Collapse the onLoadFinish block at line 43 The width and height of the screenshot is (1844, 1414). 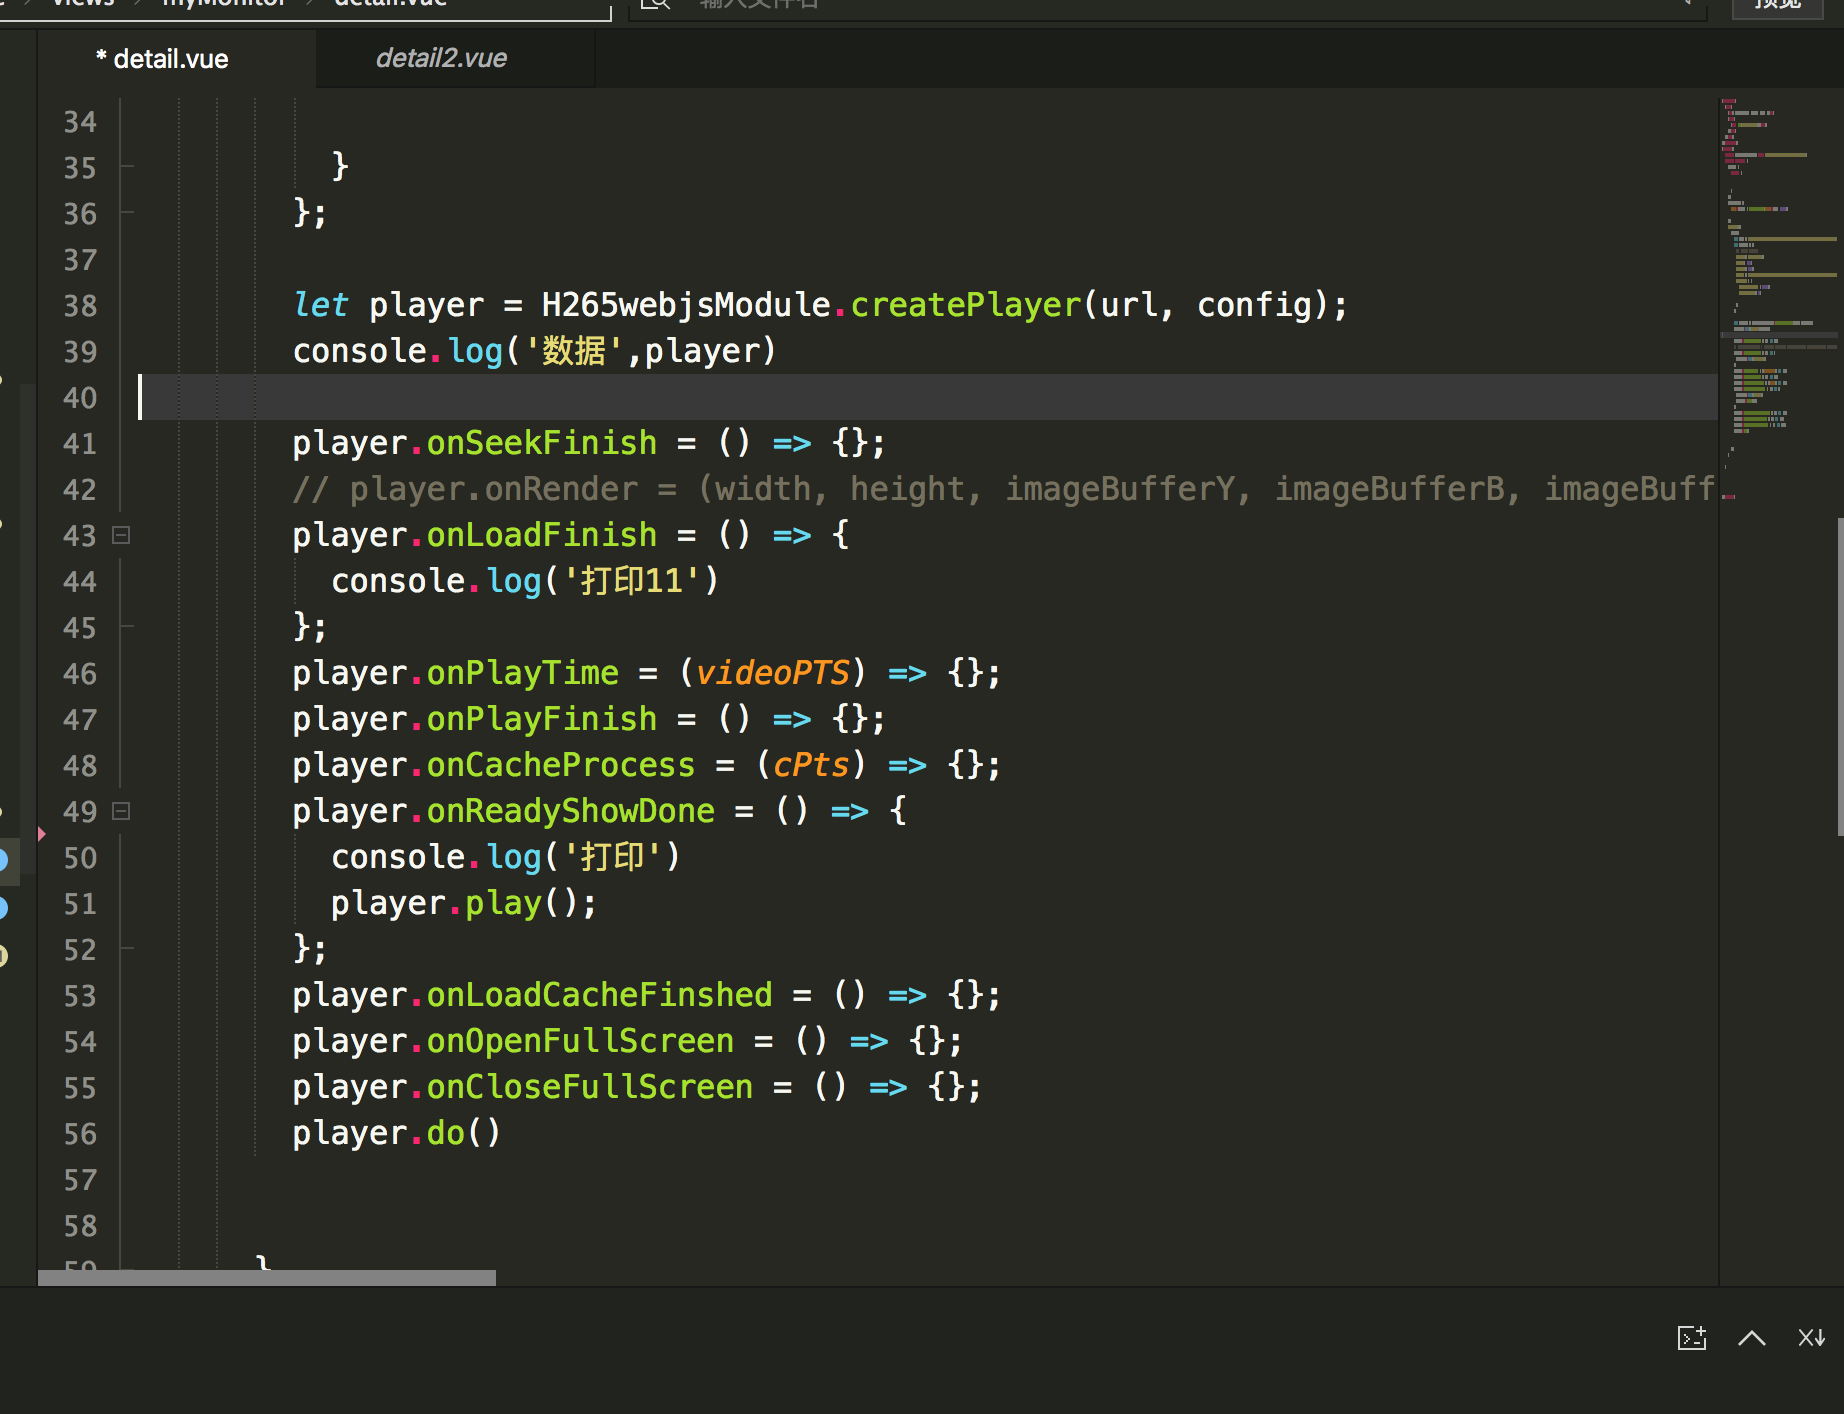coord(121,535)
